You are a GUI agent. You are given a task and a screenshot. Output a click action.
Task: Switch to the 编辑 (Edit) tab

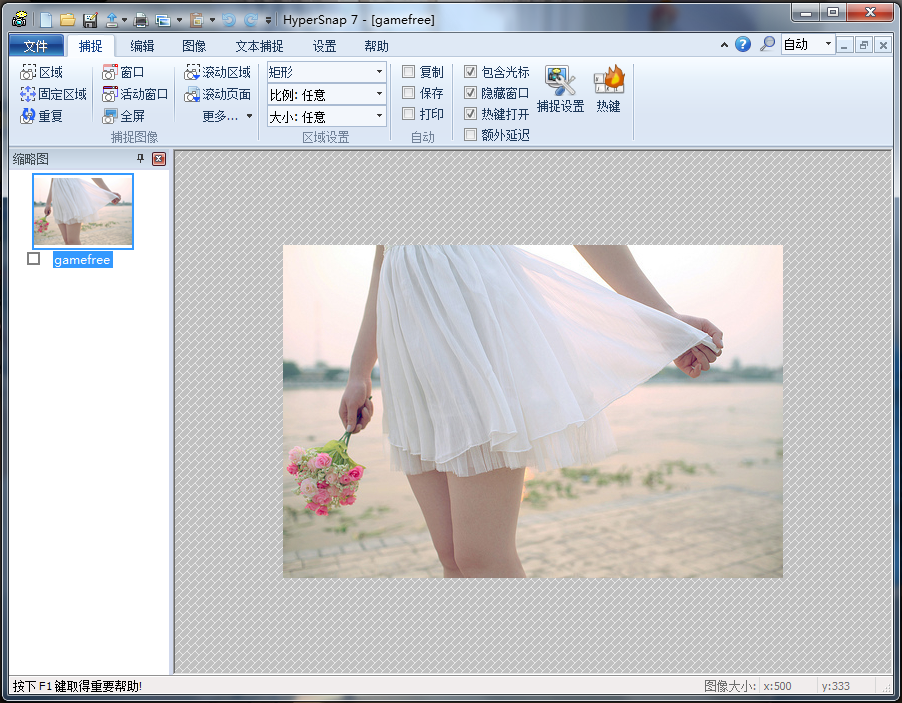click(x=142, y=46)
